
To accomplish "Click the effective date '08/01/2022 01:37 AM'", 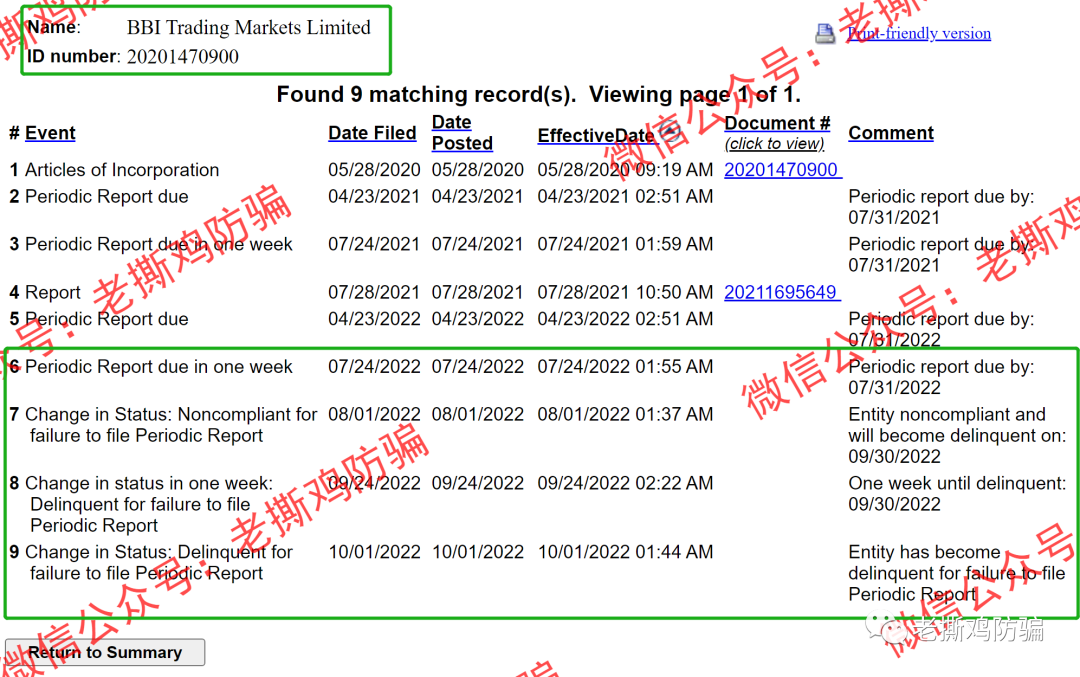I will click(x=625, y=414).
